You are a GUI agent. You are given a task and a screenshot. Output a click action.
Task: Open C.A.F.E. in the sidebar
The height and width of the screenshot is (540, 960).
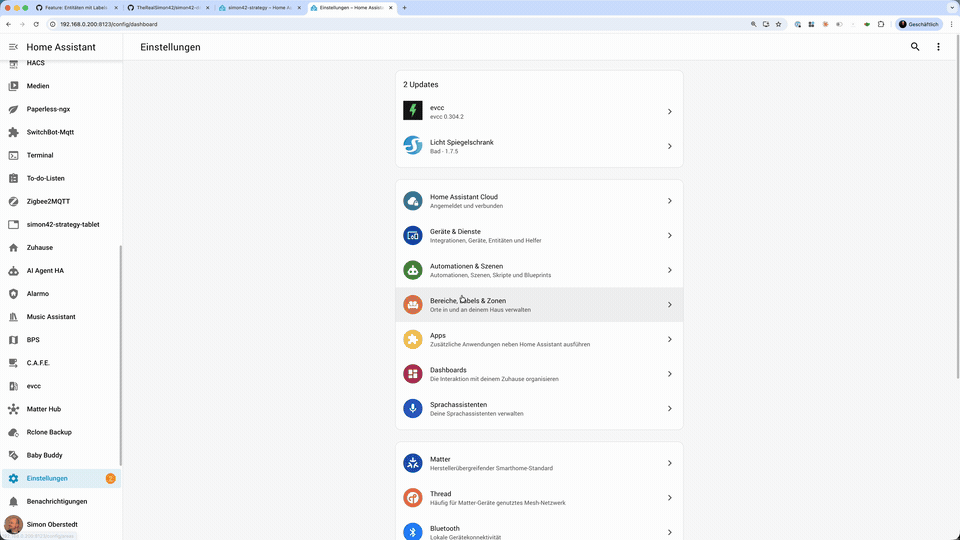[61, 363]
